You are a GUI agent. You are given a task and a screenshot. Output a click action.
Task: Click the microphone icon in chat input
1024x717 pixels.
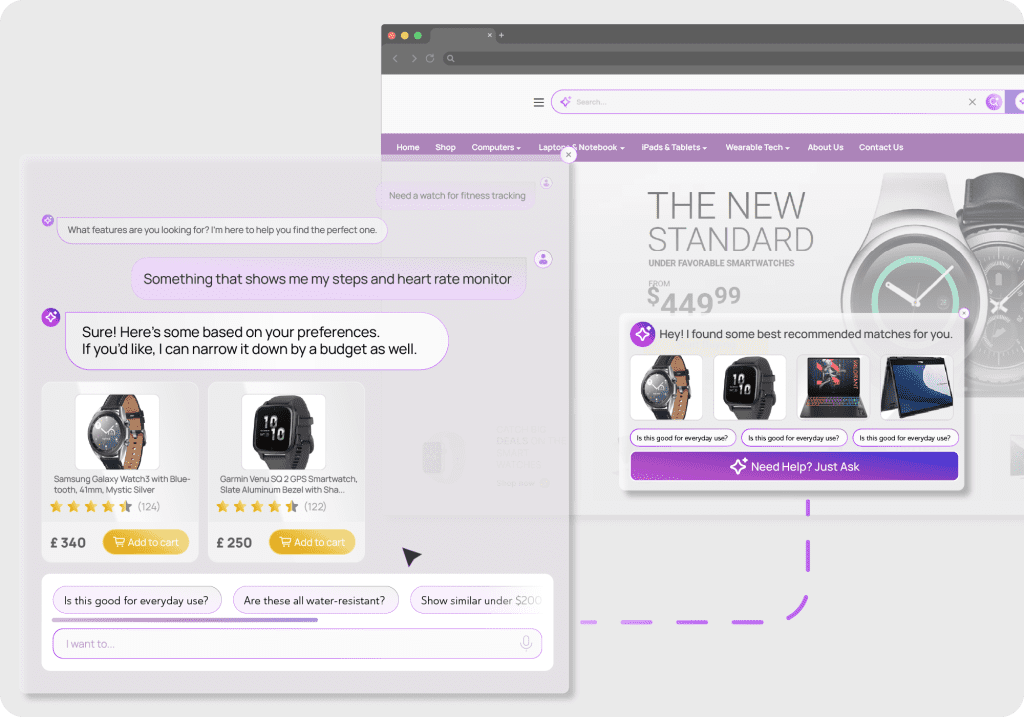pyautogui.click(x=526, y=643)
